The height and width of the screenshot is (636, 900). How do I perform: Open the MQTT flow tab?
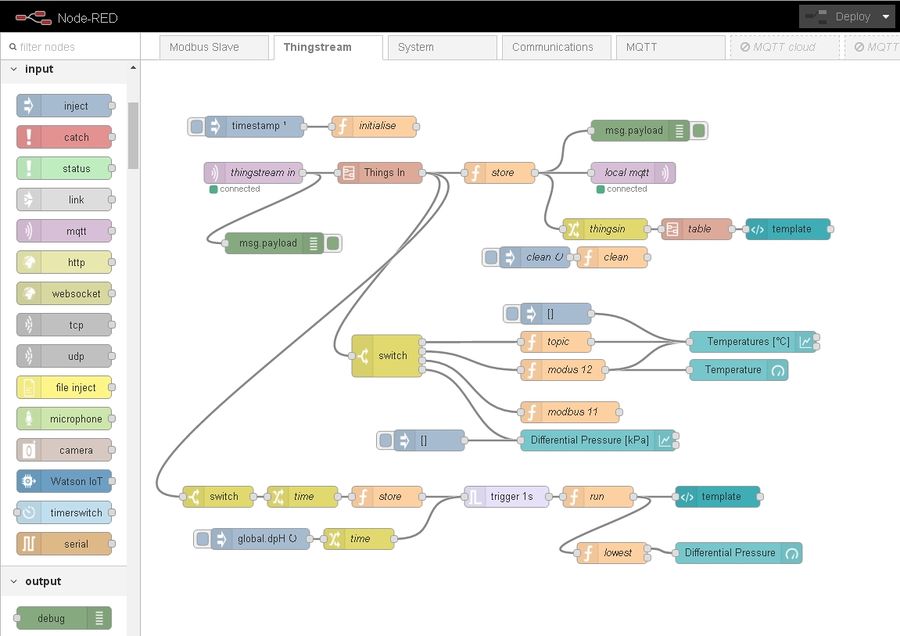670,47
